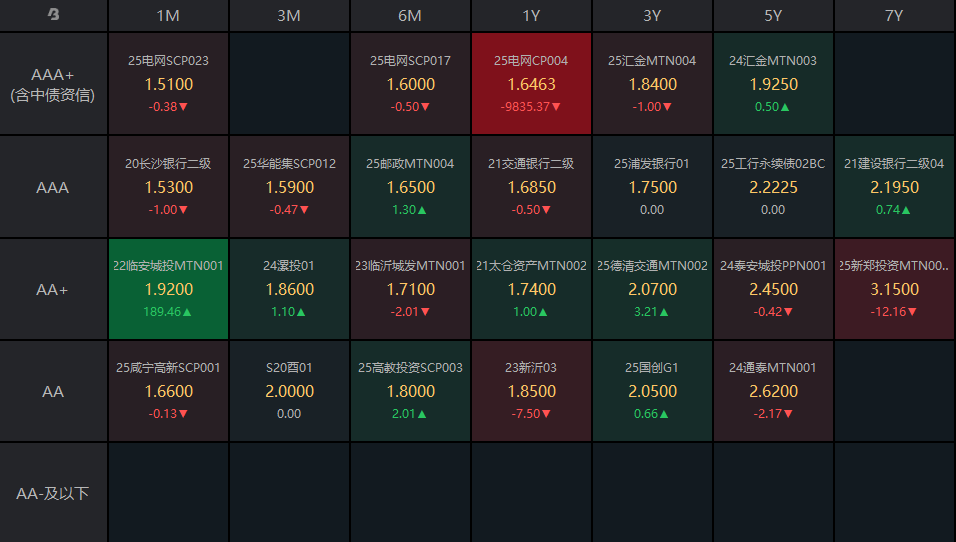Screen dimensions: 956x542
Task: Open the 21交通银行二级 bond name
Action: (x=531, y=163)
